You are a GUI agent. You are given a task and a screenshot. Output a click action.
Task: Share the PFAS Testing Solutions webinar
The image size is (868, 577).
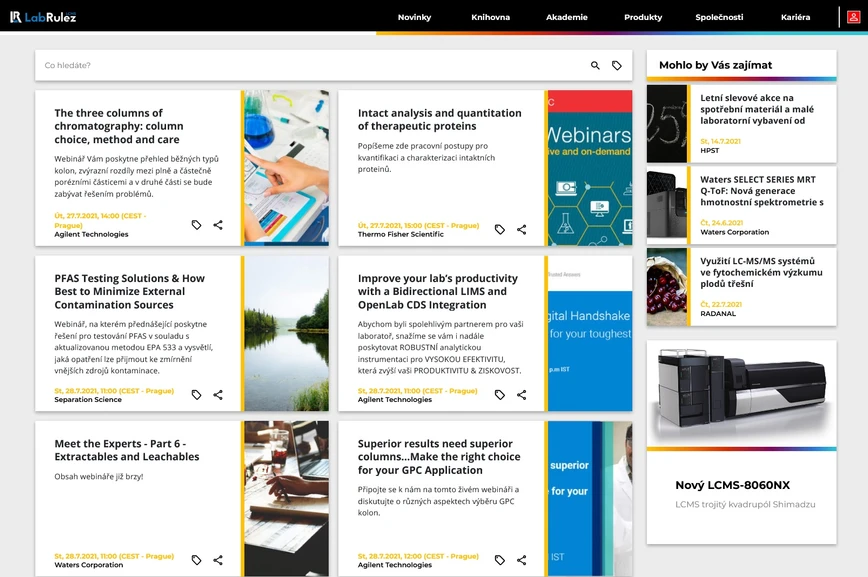click(218, 395)
